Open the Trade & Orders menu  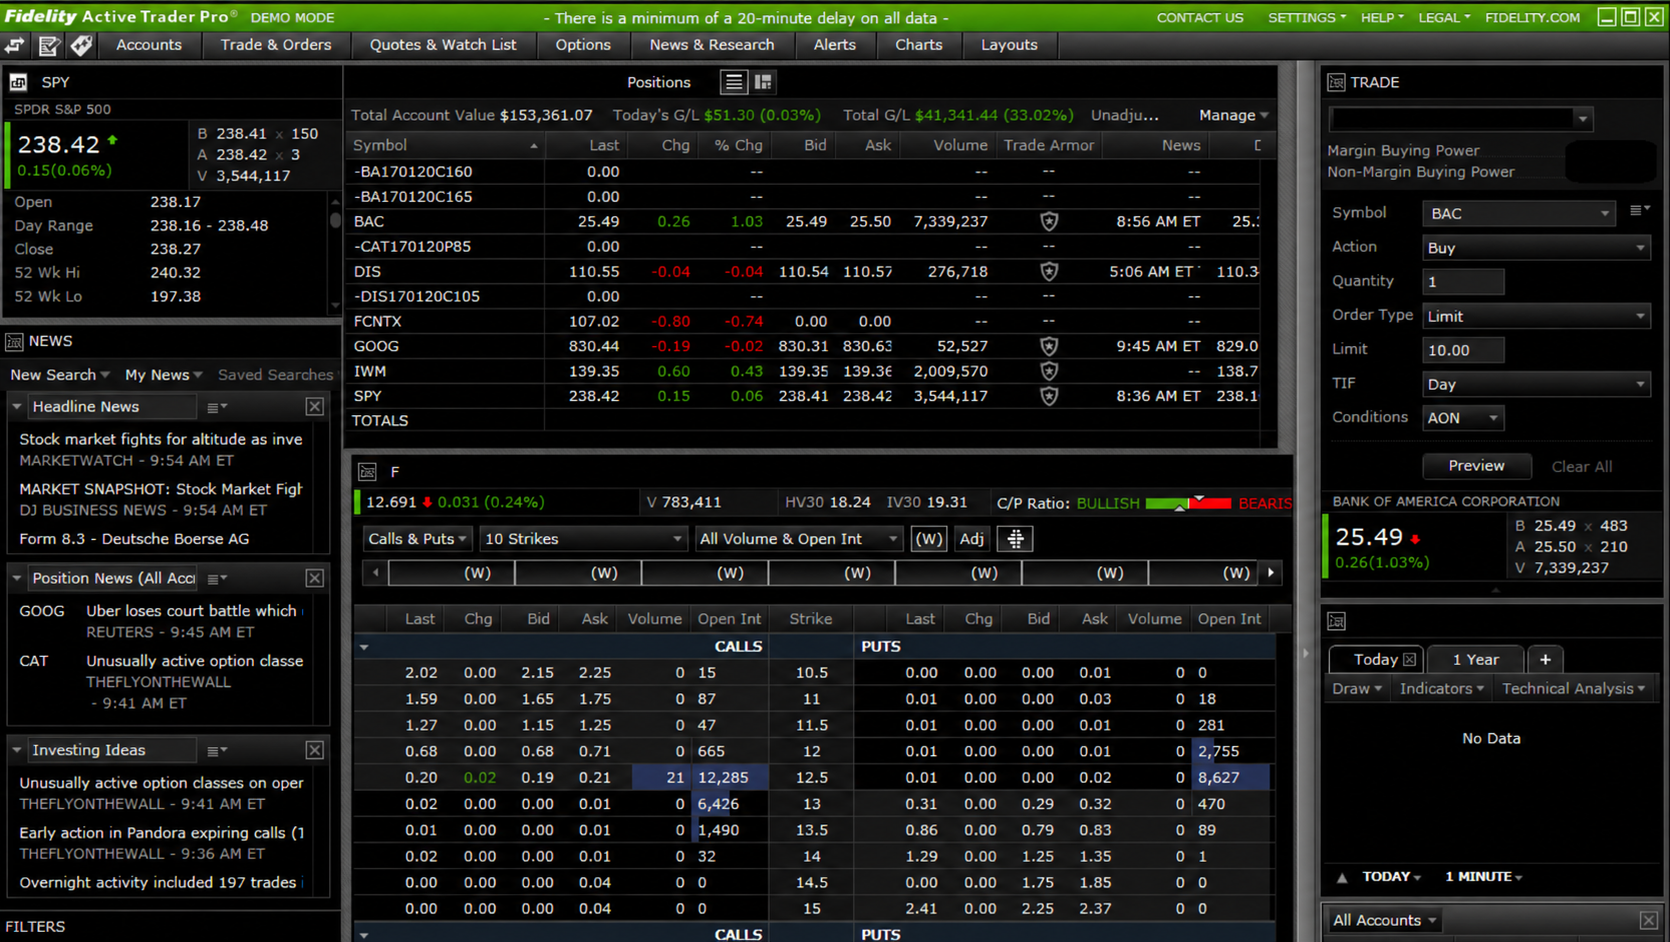click(276, 45)
